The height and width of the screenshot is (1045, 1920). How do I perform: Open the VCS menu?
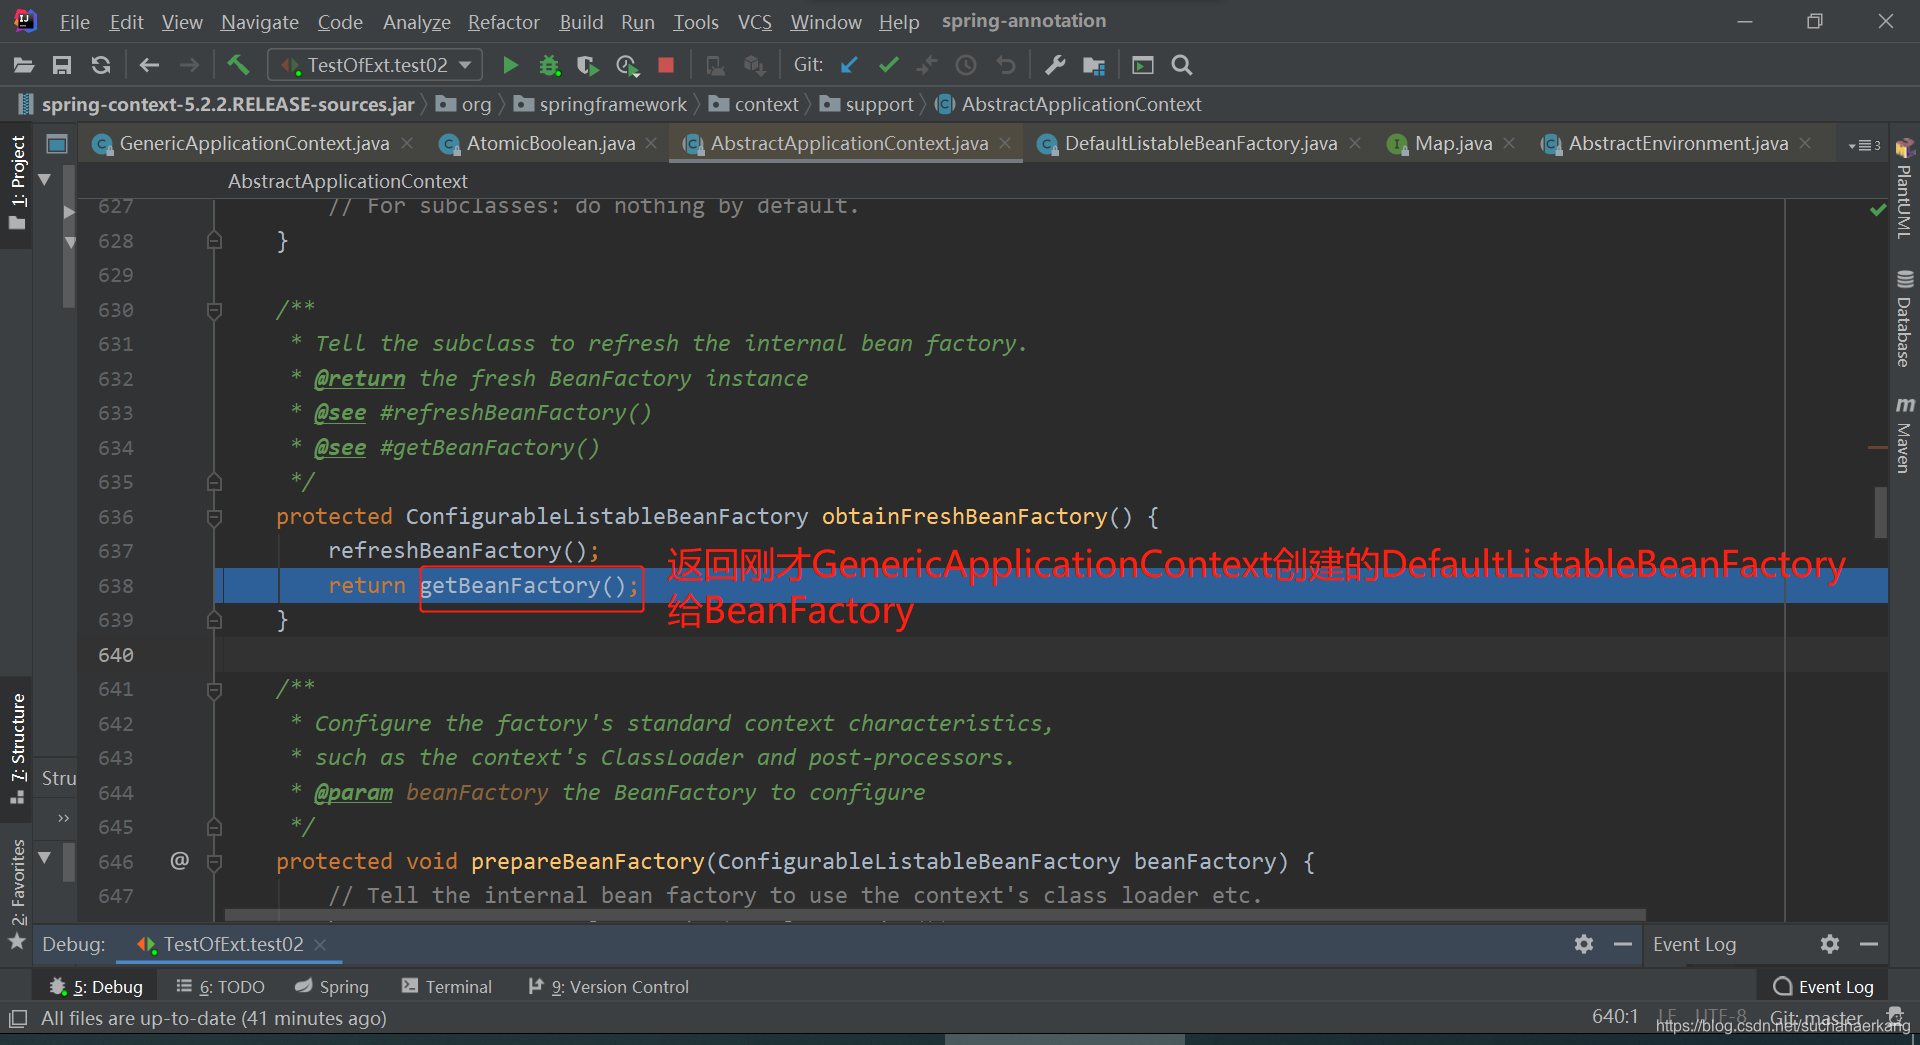[x=755, y=22]
